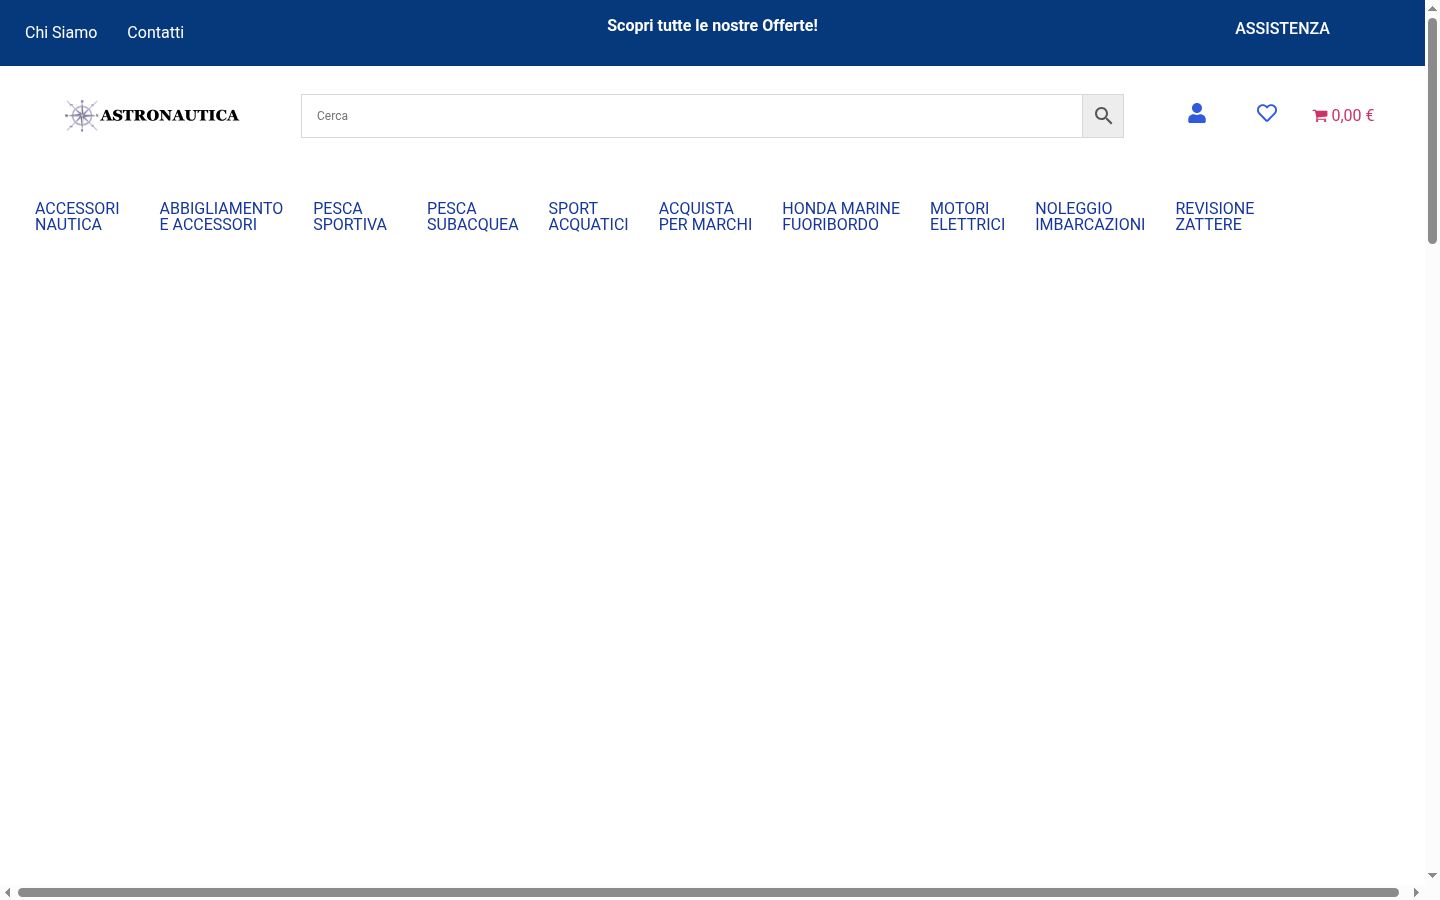Click the scroll-up arrow of vertical scrollbar
The image size is (1440, 900).
pyautogui.click(x=1432, y=8)
